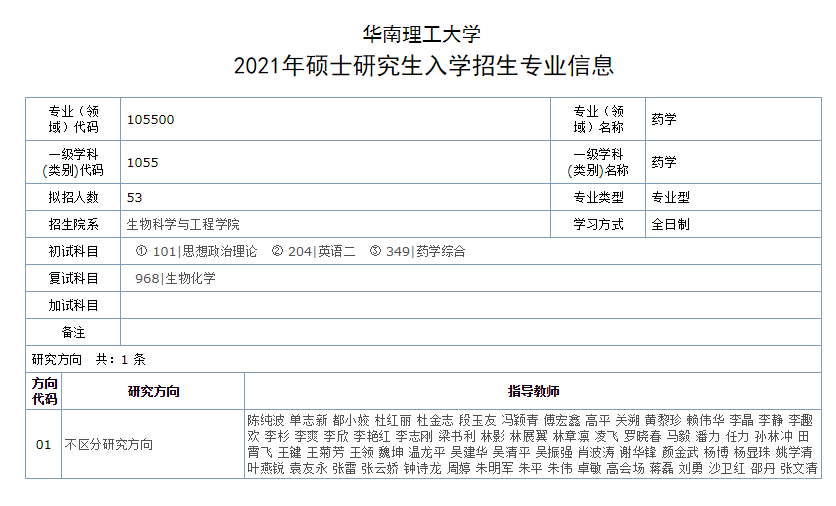
Task: Select retest subject 968|生物化学
Action: (175, 278)
